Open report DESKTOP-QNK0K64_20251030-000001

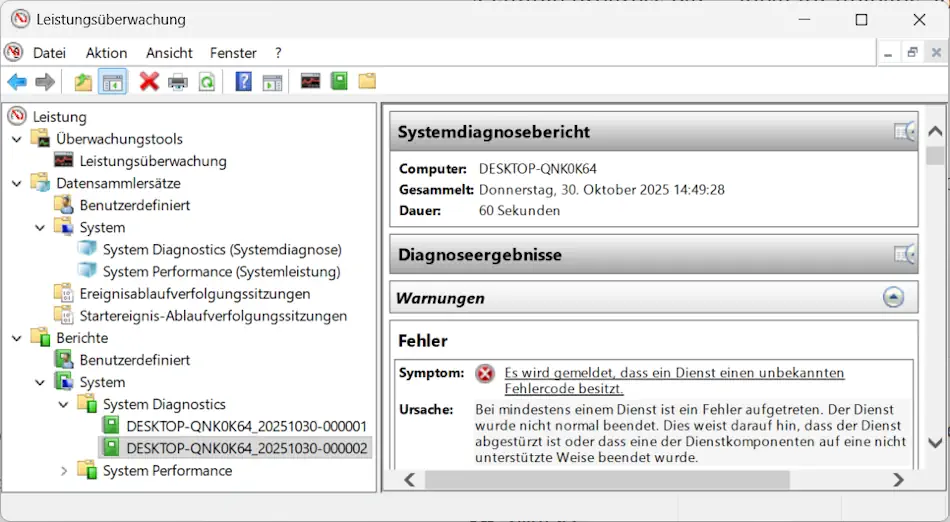(246, 426)
